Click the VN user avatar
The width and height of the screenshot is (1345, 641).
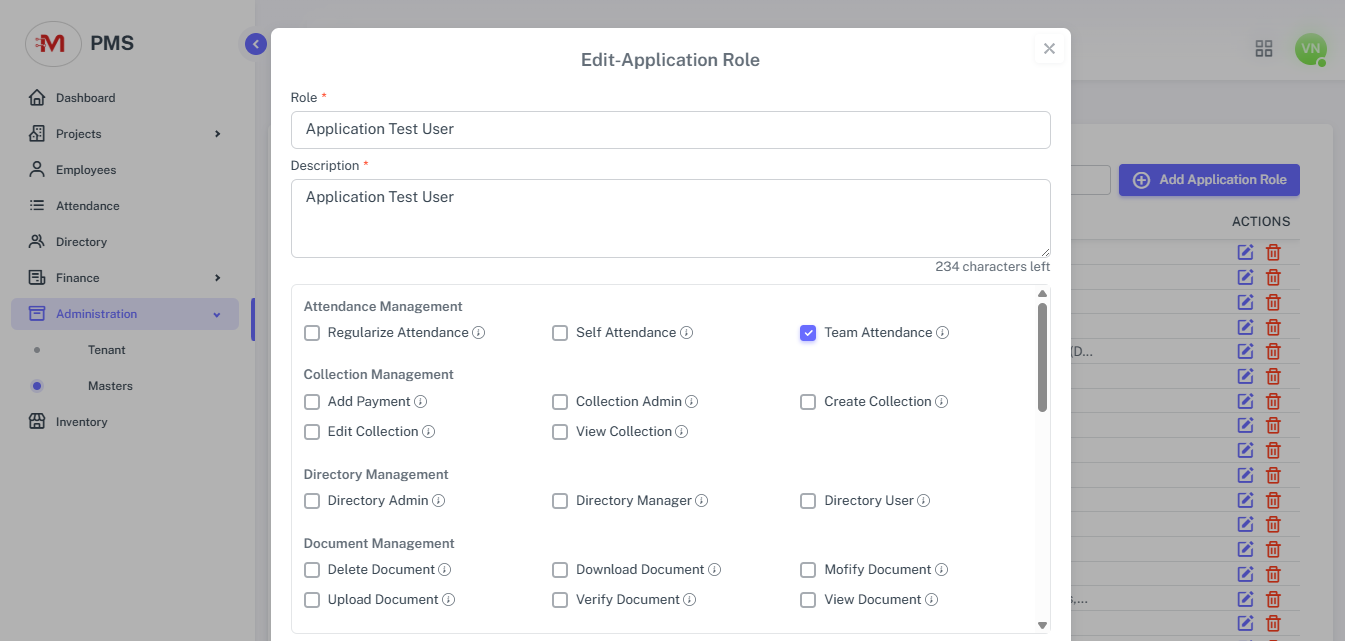[1310, 49]
